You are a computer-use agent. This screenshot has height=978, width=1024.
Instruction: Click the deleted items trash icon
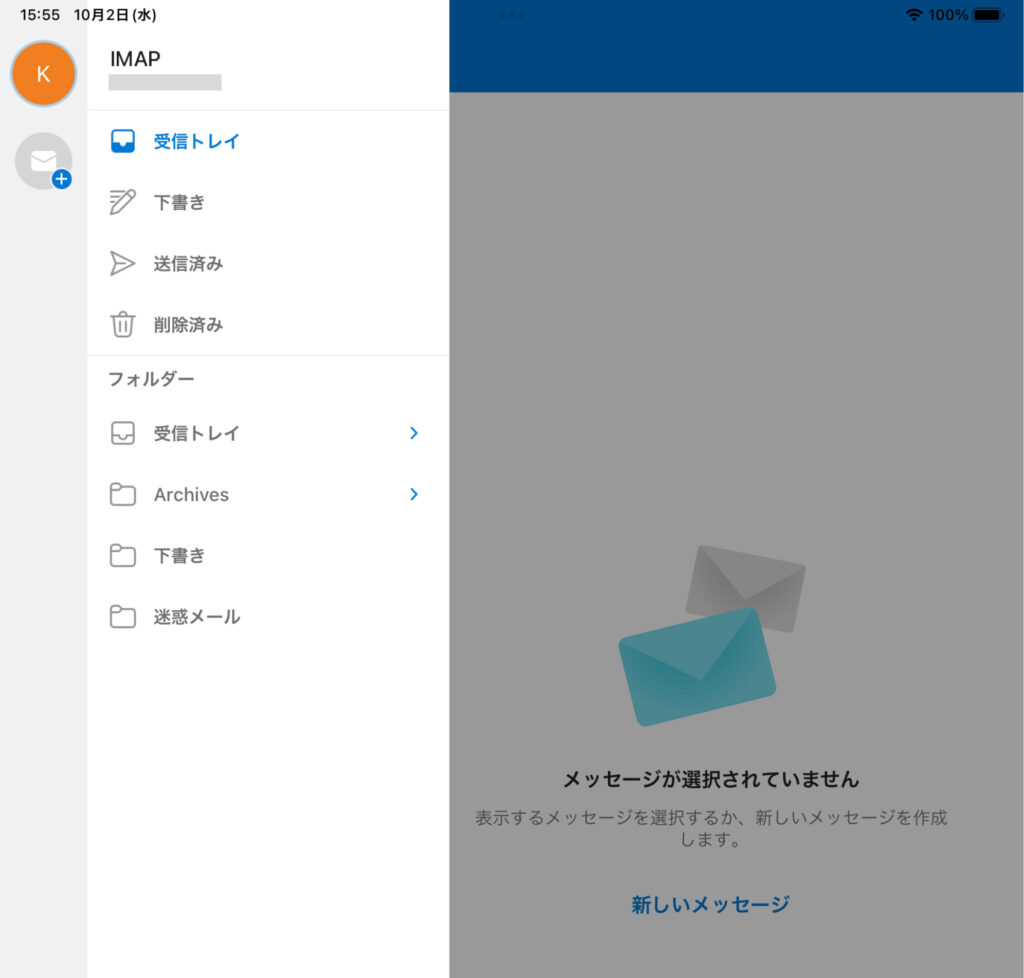pos(122,325)
